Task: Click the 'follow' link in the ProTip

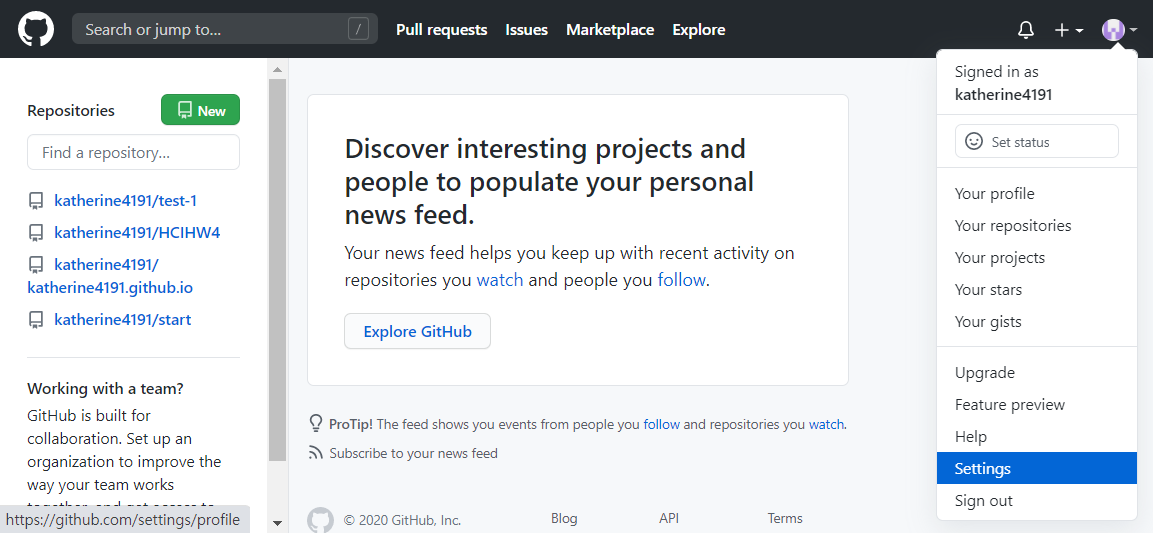Action: pos(662,424)
